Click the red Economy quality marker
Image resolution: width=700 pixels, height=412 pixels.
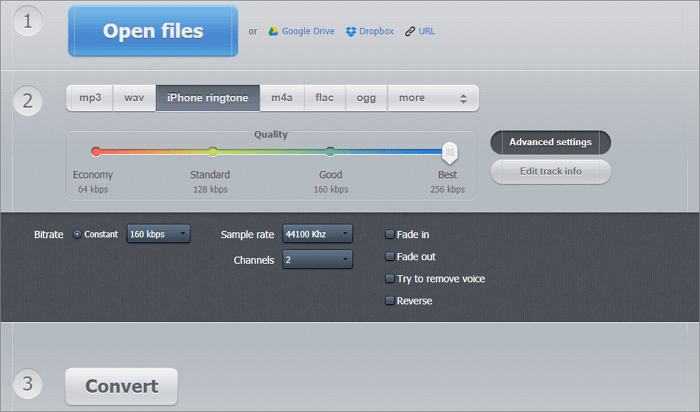[x=96, y=152]
